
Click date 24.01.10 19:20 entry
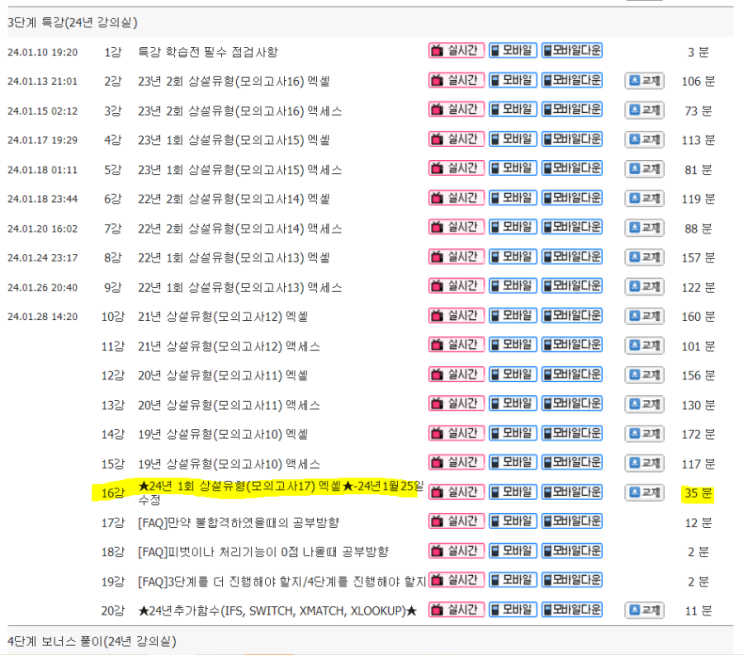43,52
